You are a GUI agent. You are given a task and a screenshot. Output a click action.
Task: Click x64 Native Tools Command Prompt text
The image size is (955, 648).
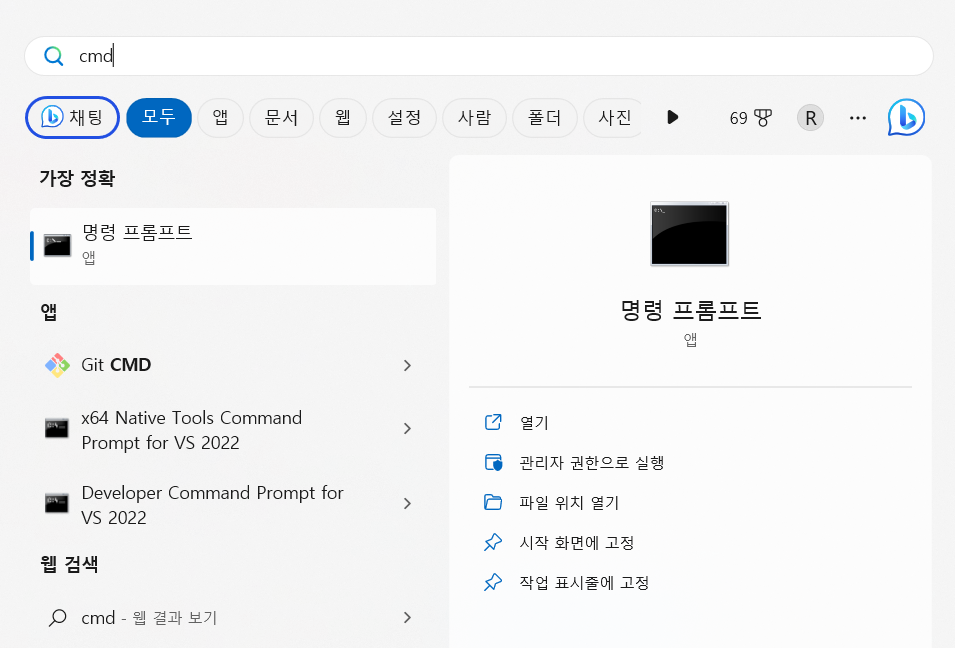pos(192,430)
